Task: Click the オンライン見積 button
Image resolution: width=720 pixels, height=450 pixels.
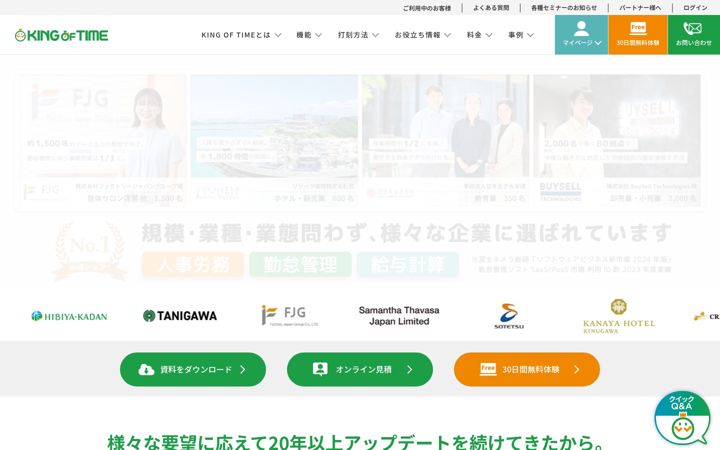Action: [360, 369]
